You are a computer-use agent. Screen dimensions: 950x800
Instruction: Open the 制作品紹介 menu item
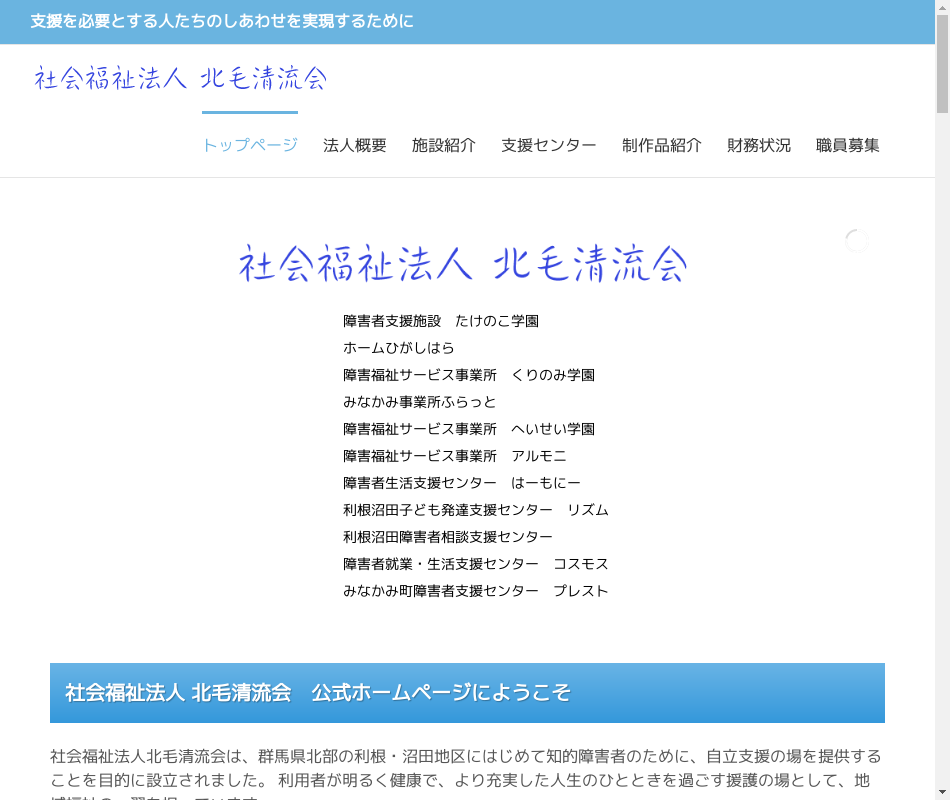[x=662, y=145]
